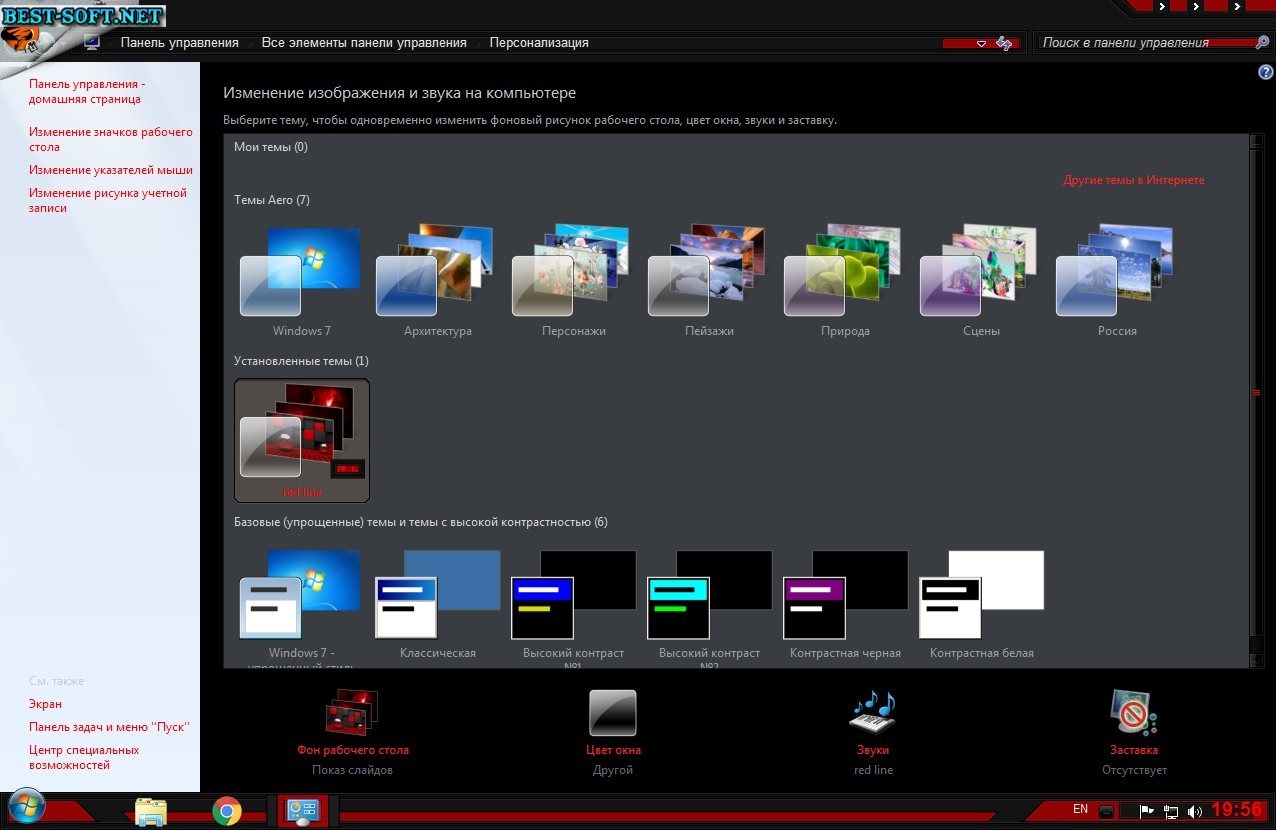Open Изменение указателей мыши link

[110, 170]
